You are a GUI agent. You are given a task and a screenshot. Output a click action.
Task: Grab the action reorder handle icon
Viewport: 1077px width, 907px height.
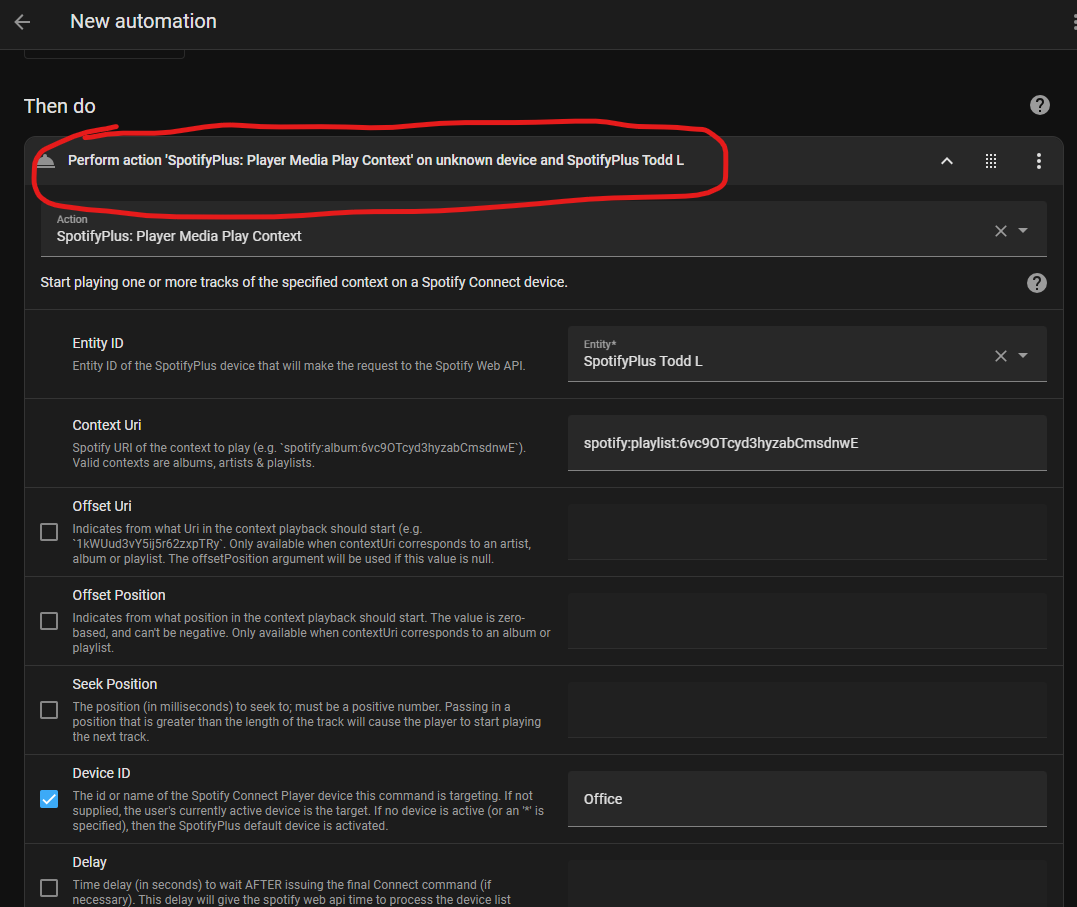(x=990, y=161)
